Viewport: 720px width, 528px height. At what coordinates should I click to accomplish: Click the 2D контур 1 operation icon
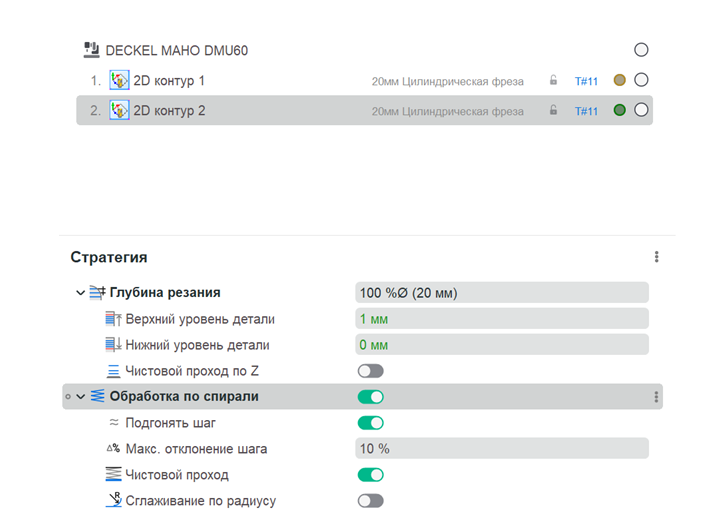coord(119,80)
